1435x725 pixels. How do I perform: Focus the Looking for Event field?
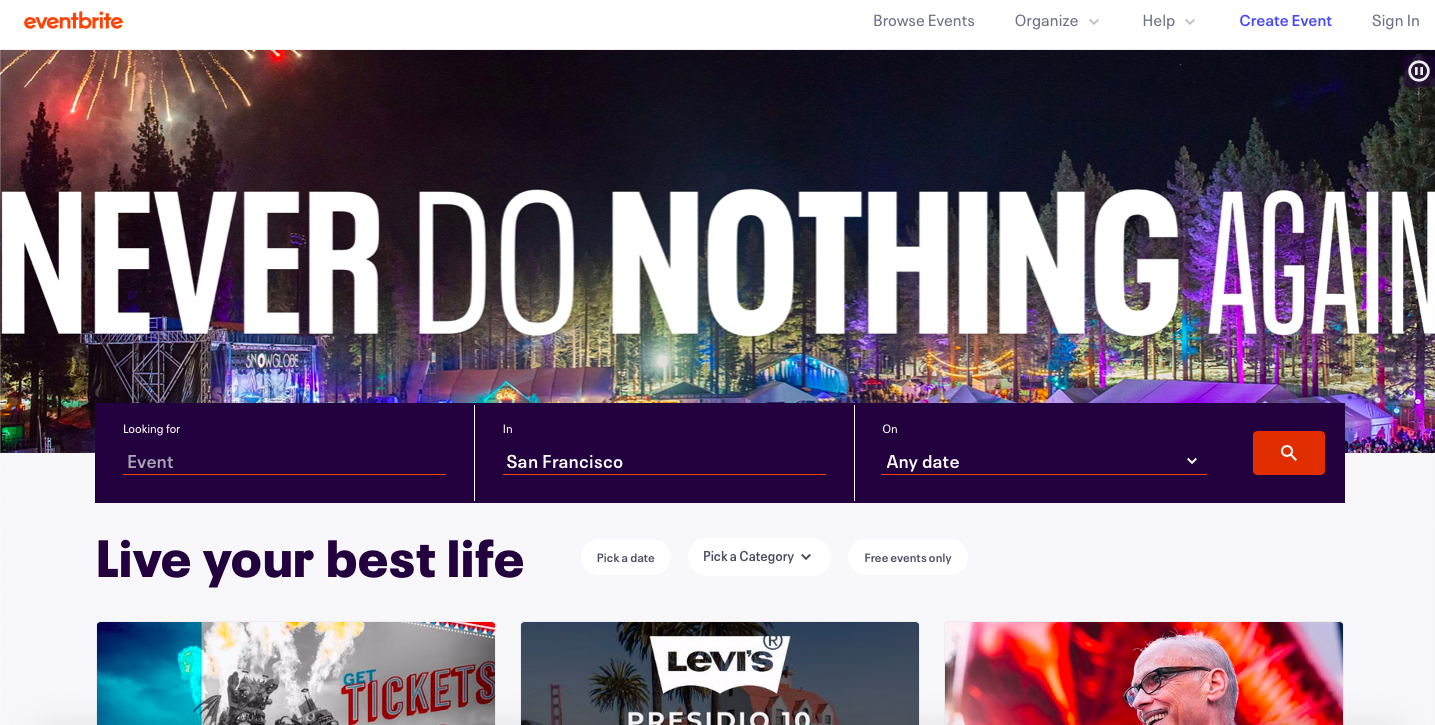[x=284, y=462]
